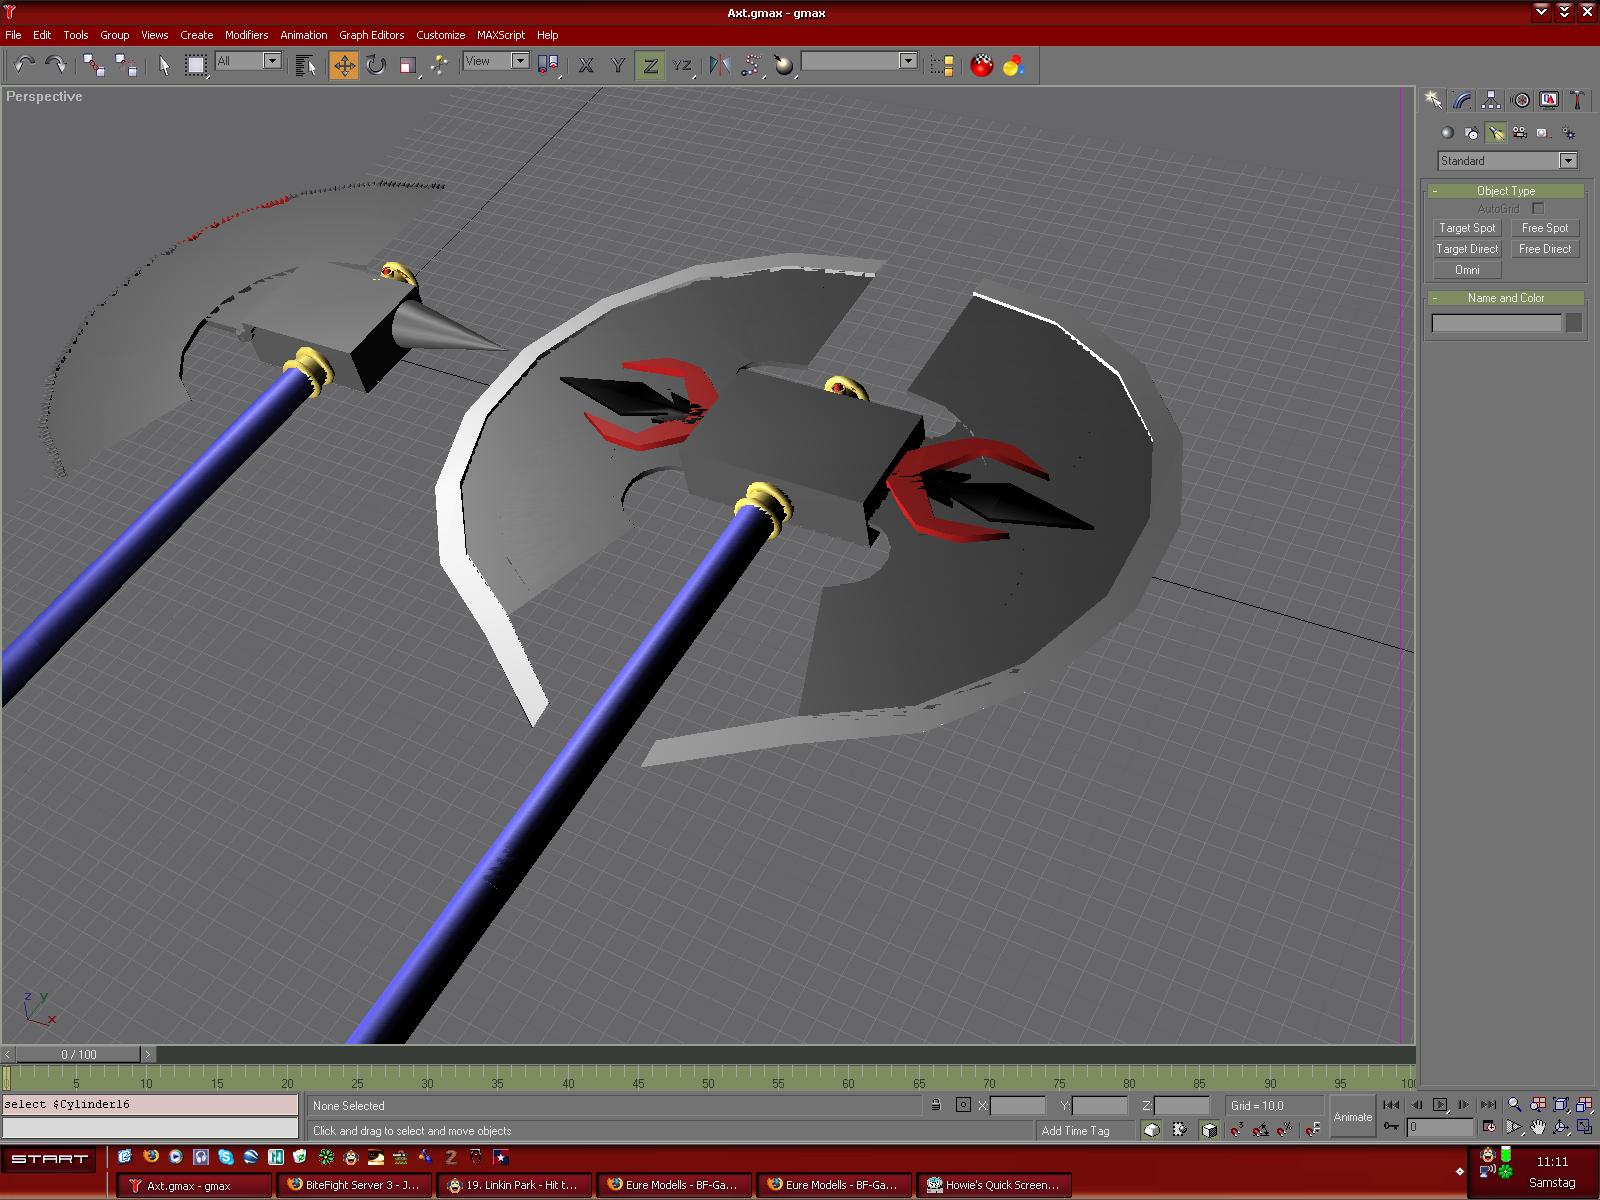The image size is (1600, 1200).
Task: Select the Rotate tool in toolbar
Action: 376,66
